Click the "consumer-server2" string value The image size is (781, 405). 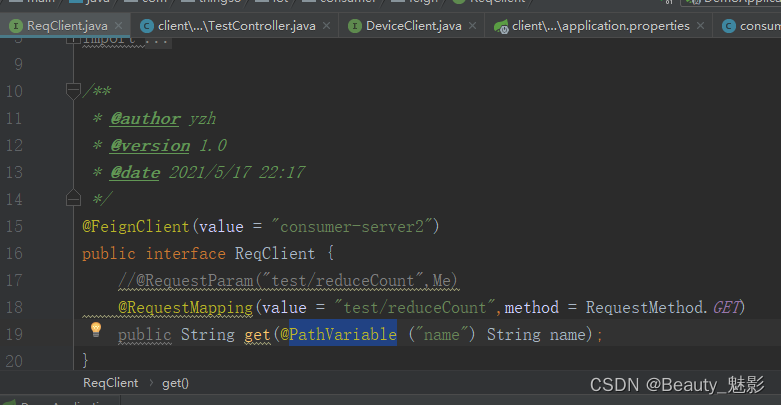click(x=351, y=227)
